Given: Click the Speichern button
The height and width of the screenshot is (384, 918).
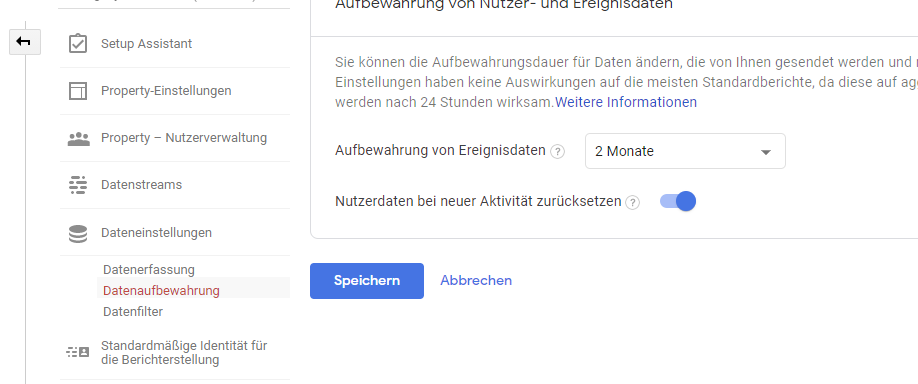Looking at the screenshot, I should click(x=367, y=281).
